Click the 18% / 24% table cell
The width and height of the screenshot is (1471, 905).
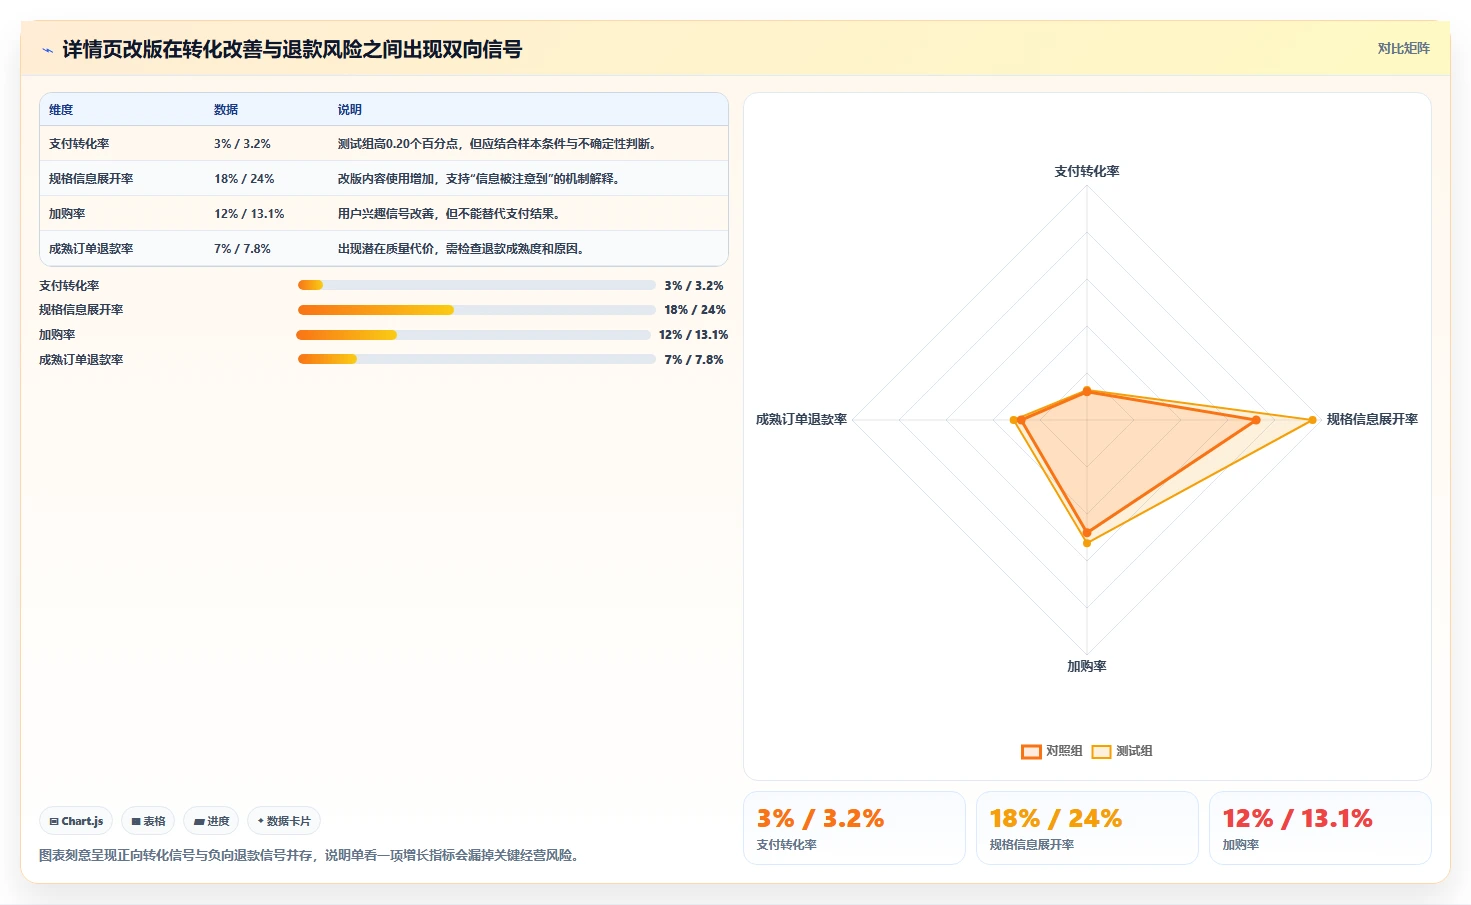(244, 179)
